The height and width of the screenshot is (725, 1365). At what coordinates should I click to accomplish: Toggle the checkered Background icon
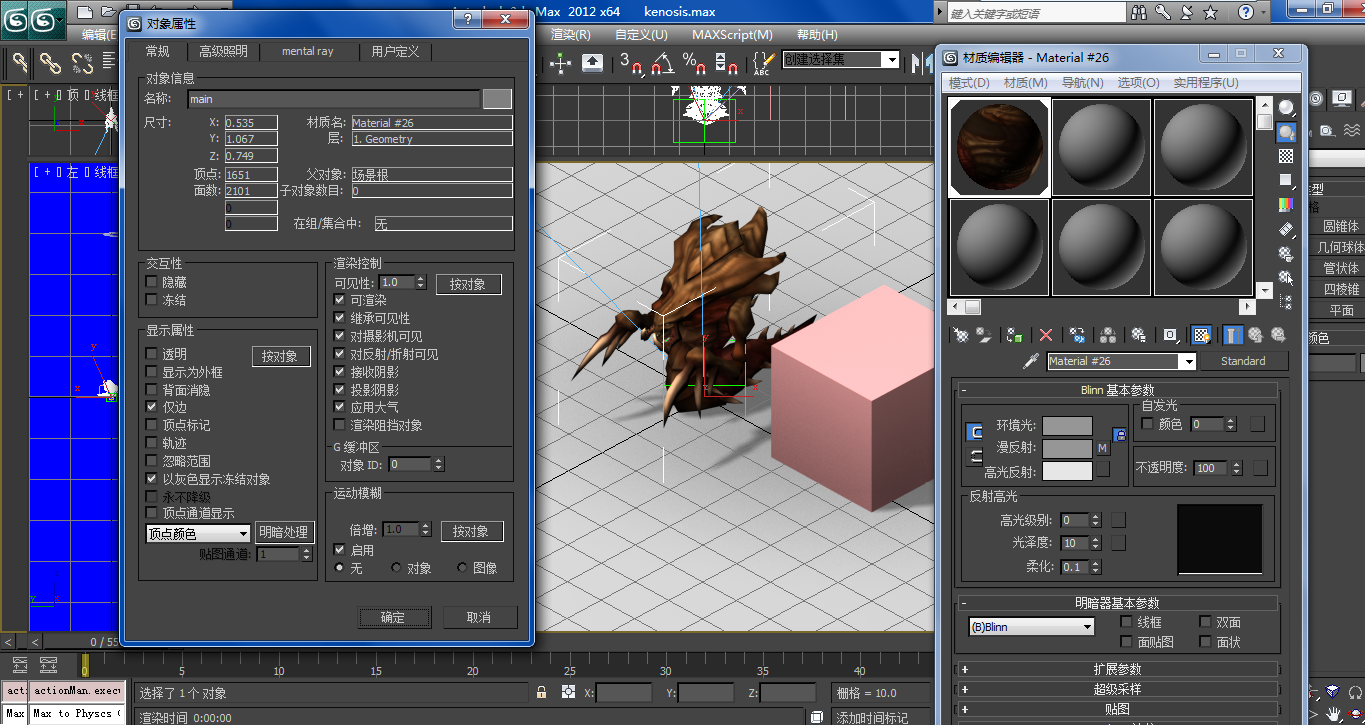[1286, 156]
